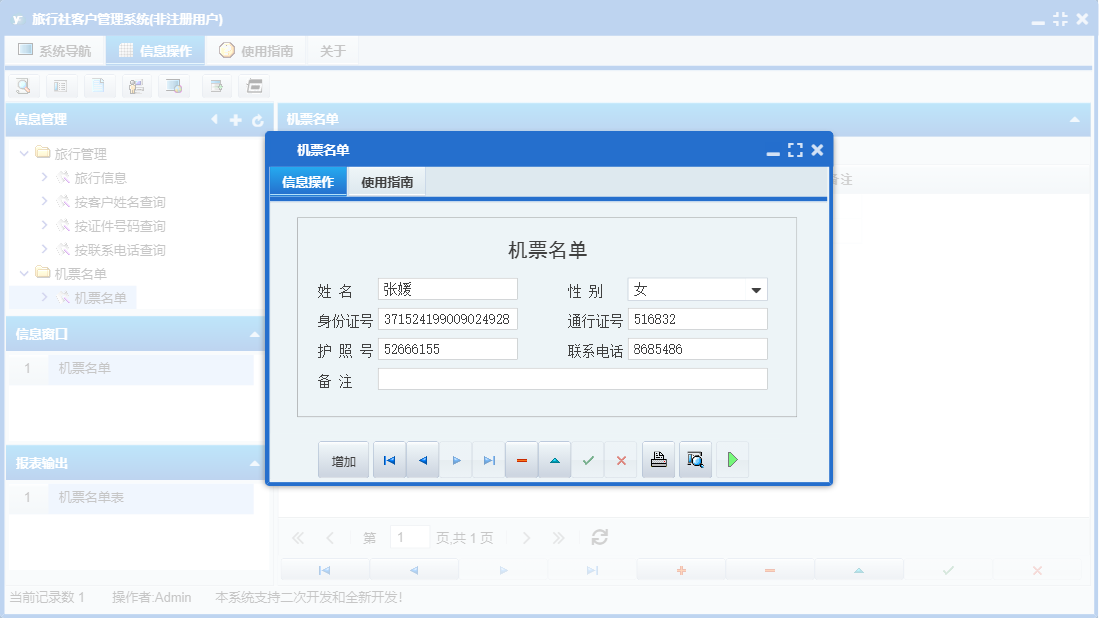Click the green run arrow in the dialog

coord(732,459)
